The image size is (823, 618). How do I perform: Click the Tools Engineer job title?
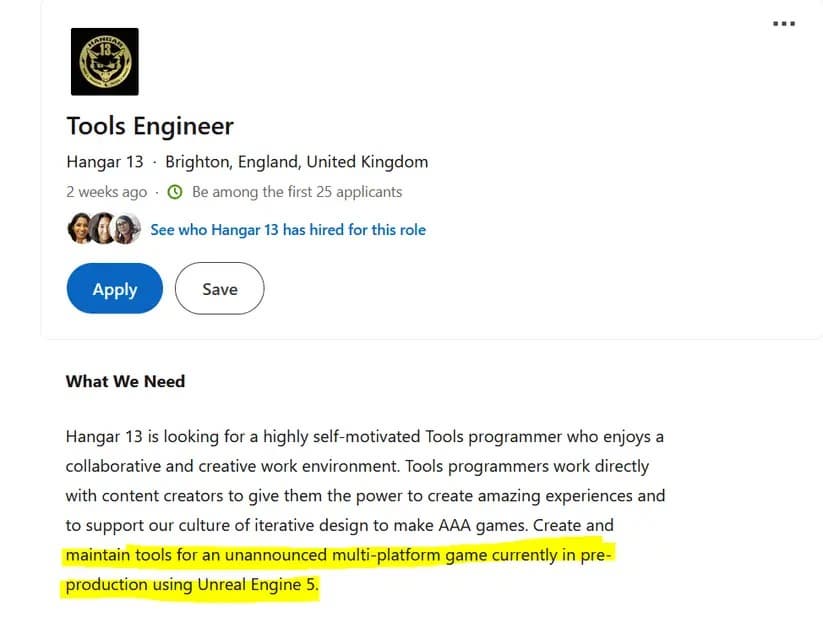150,126
